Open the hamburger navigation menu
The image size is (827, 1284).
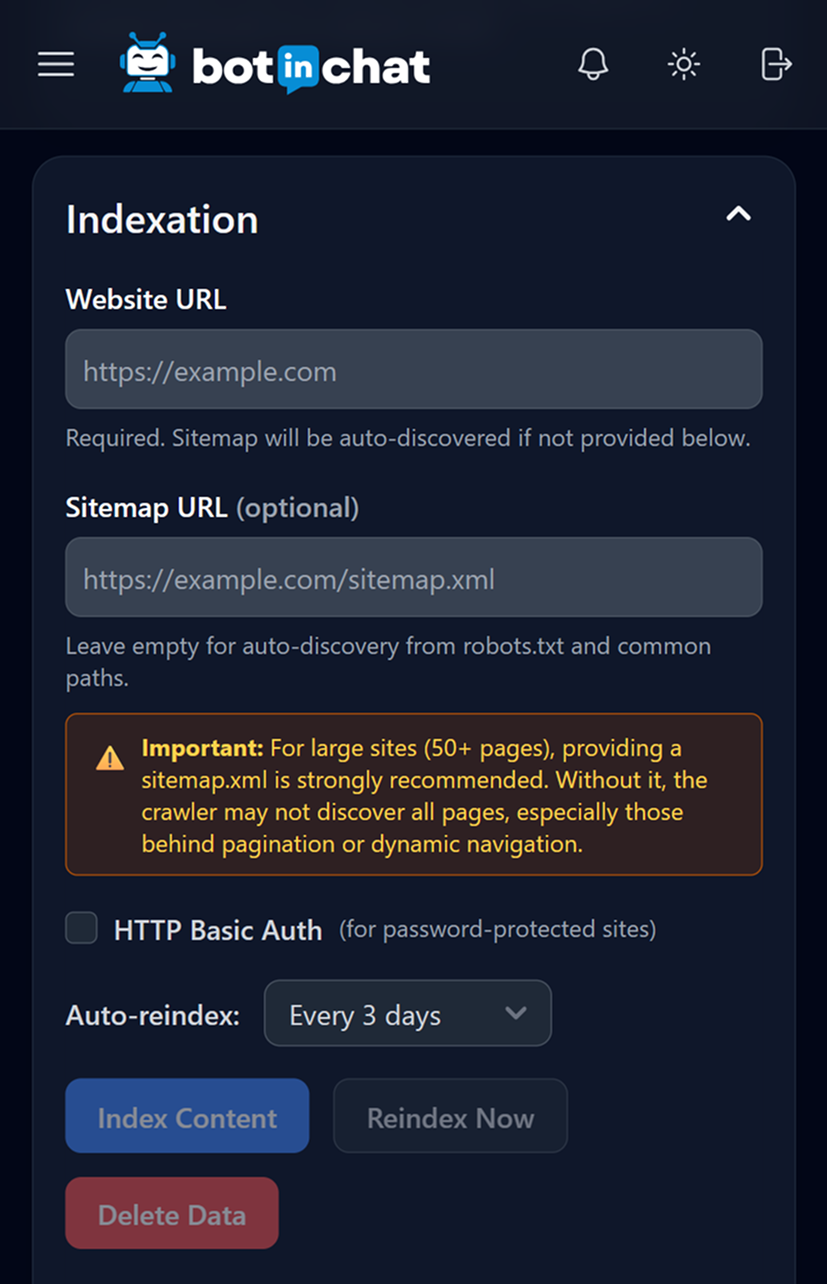(56, 65)
